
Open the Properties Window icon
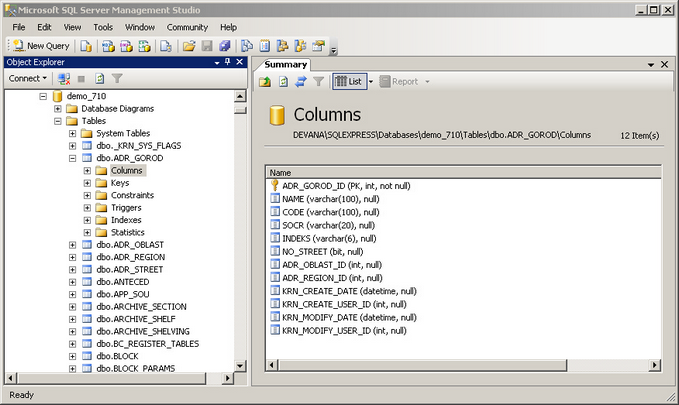coord(318,45)
